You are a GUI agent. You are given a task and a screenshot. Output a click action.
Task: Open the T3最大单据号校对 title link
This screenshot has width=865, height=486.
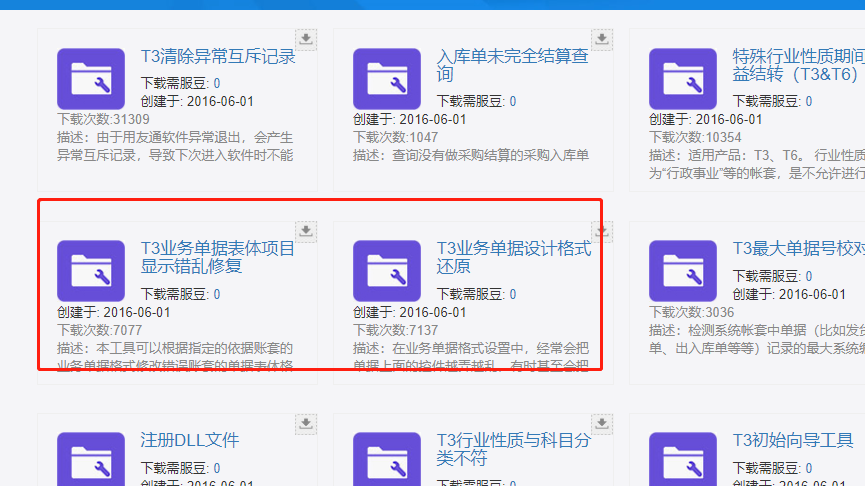point(798,248)
